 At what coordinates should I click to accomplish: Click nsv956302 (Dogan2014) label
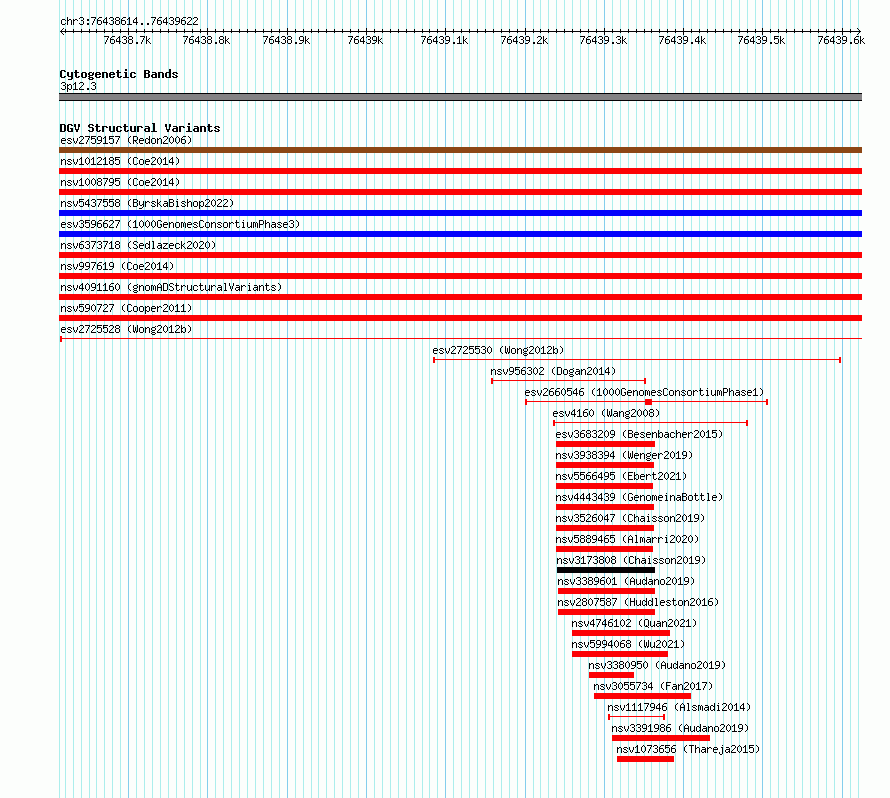pyautogui.click(x=553, y=371)
